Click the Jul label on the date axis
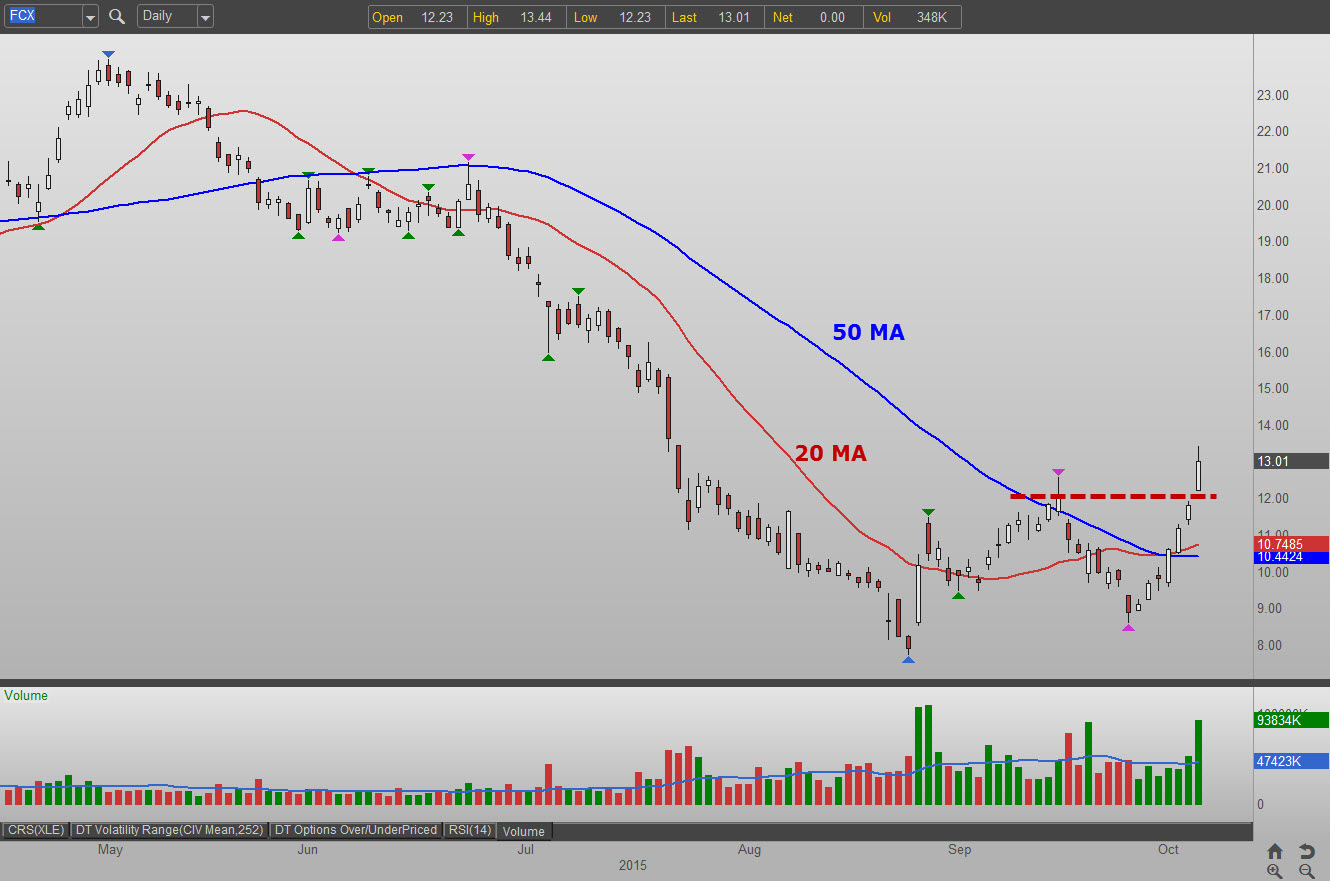This screenshot has width=1330, height=881. coord(524,850)
